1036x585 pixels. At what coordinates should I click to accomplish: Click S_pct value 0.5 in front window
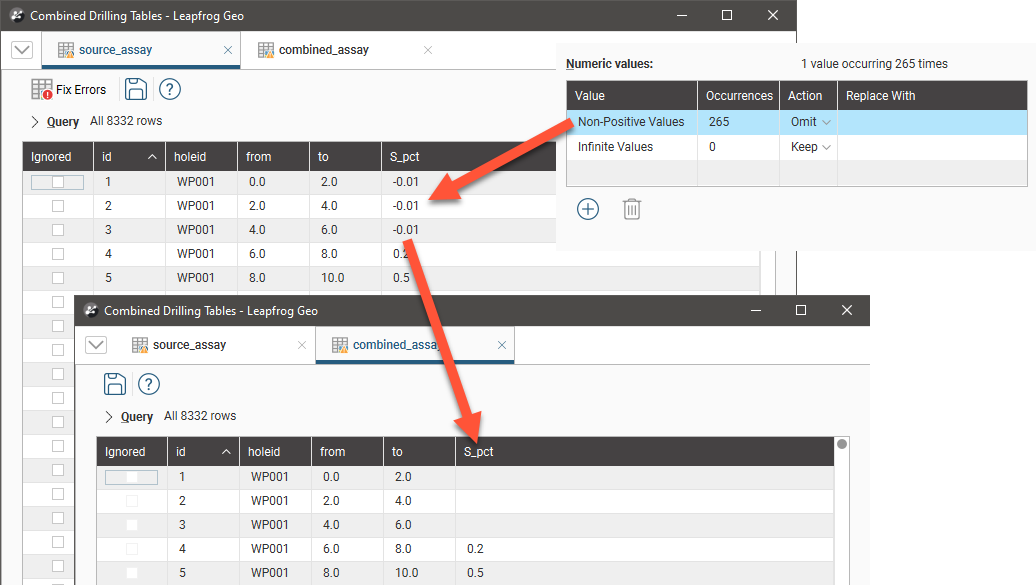click(475, 573)
